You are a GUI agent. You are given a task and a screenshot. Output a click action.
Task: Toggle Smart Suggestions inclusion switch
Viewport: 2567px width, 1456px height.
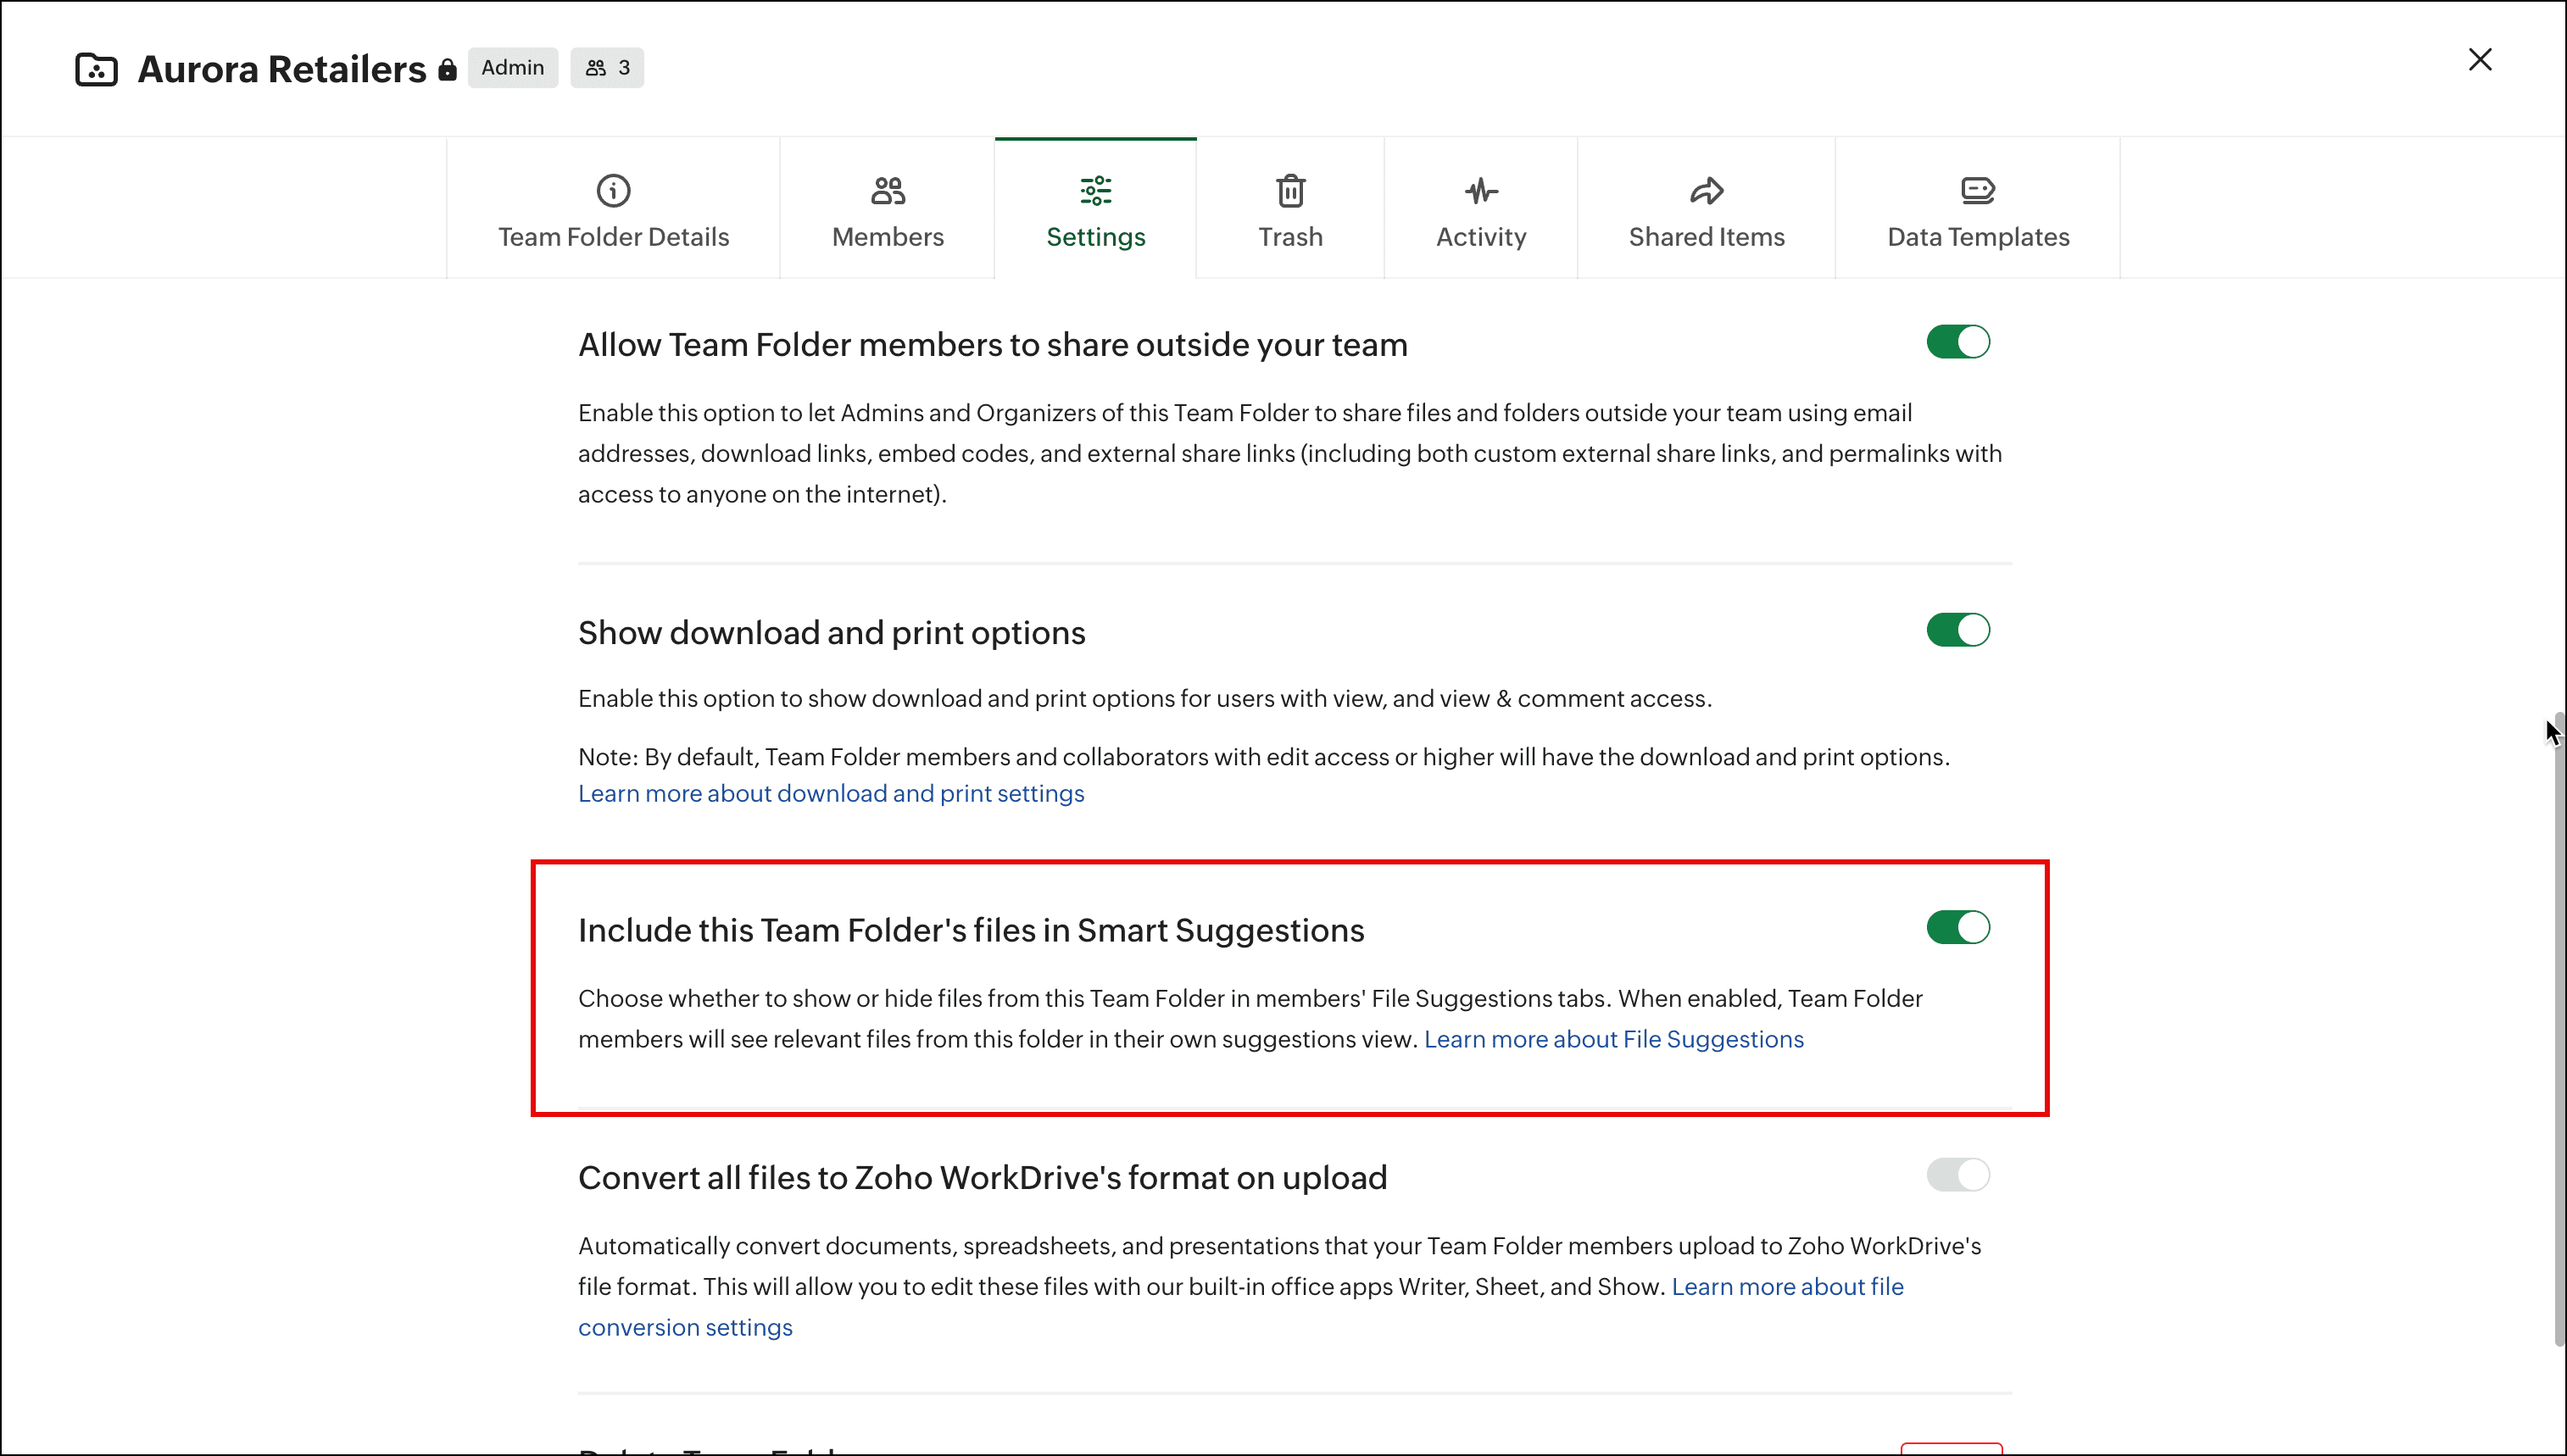tap(1957, 927)
